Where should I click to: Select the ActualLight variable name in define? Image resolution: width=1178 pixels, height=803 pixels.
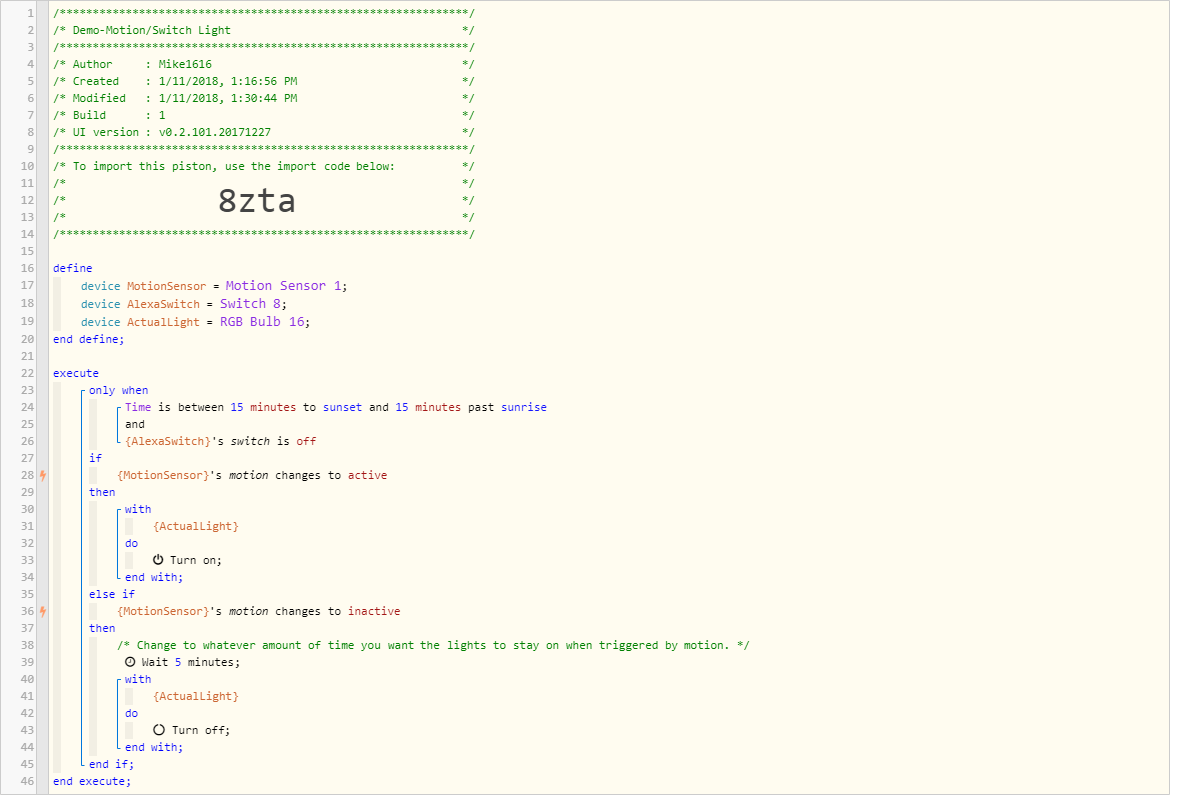pos(163,322)
